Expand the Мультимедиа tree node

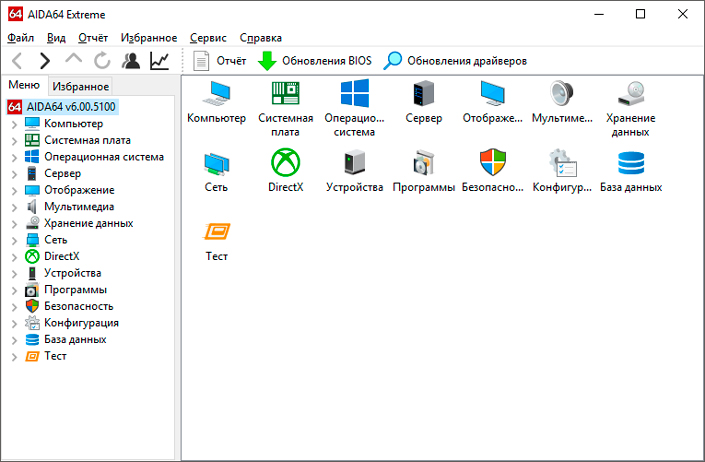14,207
